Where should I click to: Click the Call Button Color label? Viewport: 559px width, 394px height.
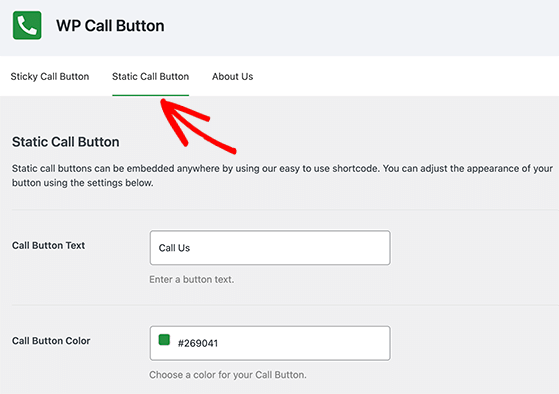[51, 341]
